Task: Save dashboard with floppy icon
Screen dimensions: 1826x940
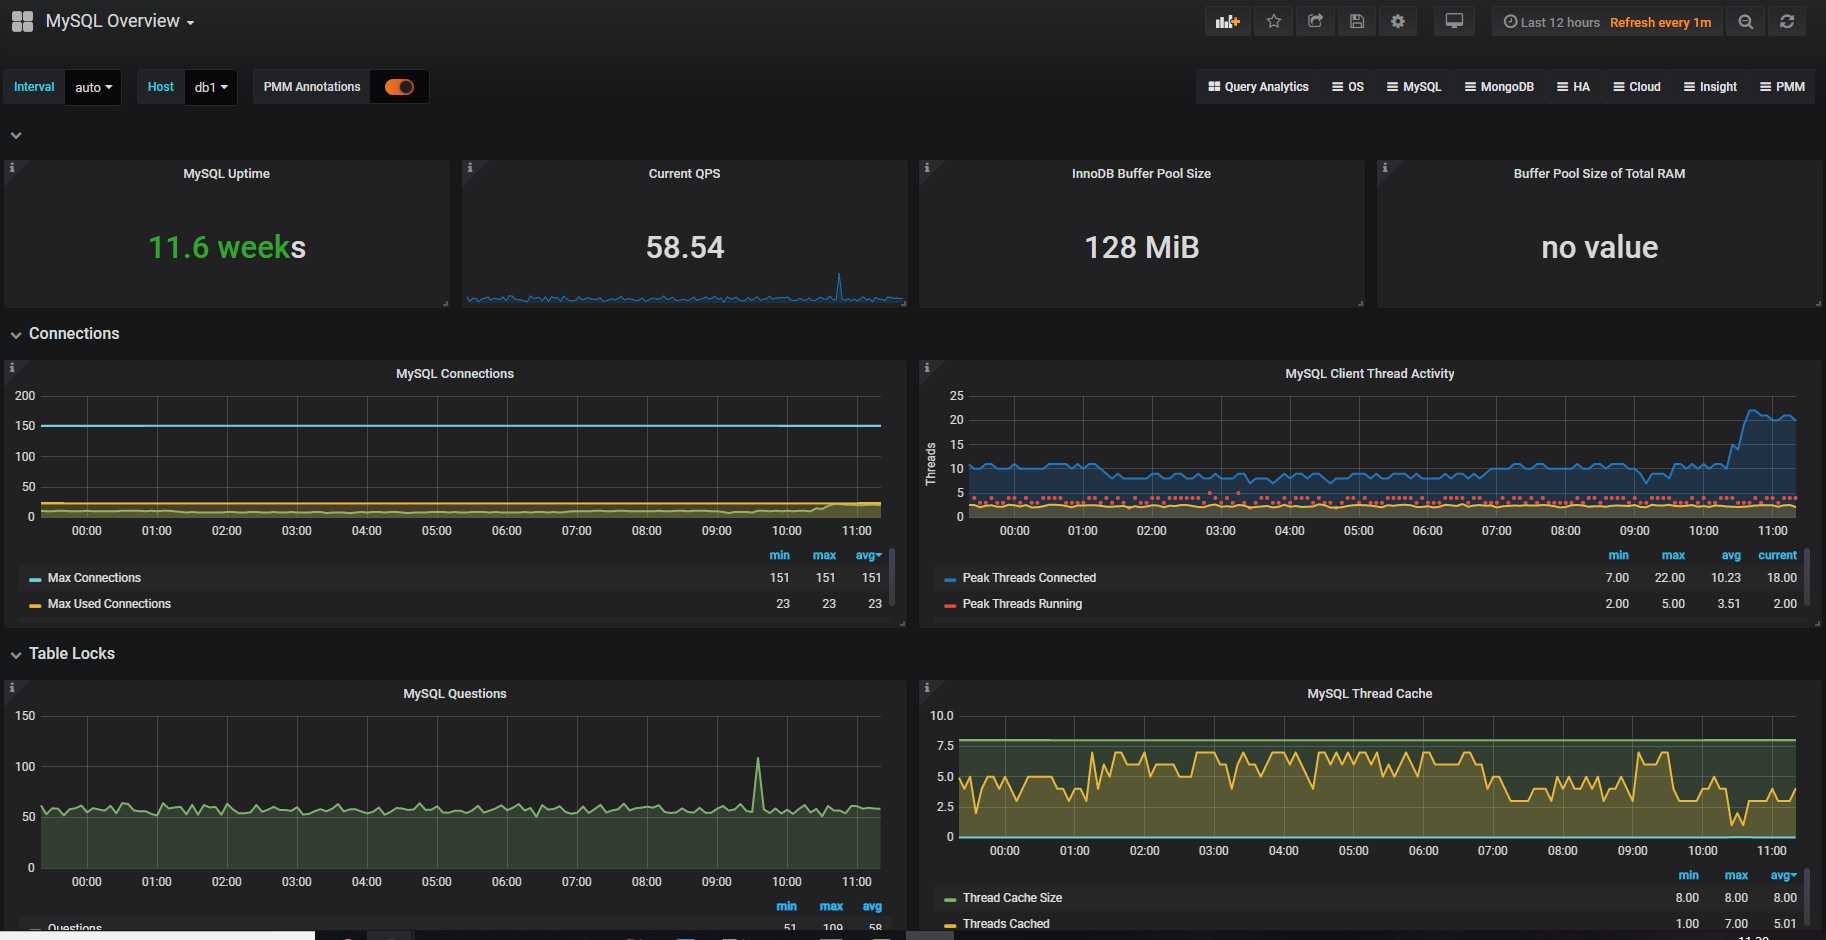Action: pos(1357,21)
